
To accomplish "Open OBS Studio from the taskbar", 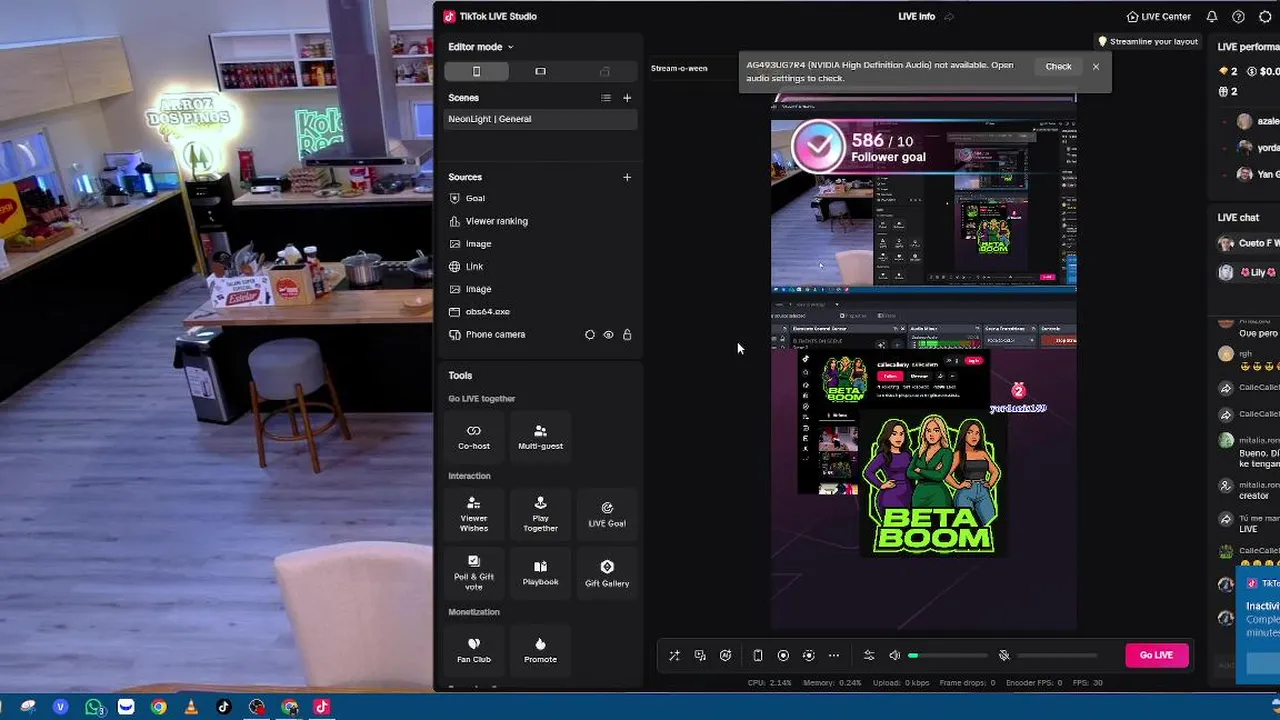I will coord(256,707).
